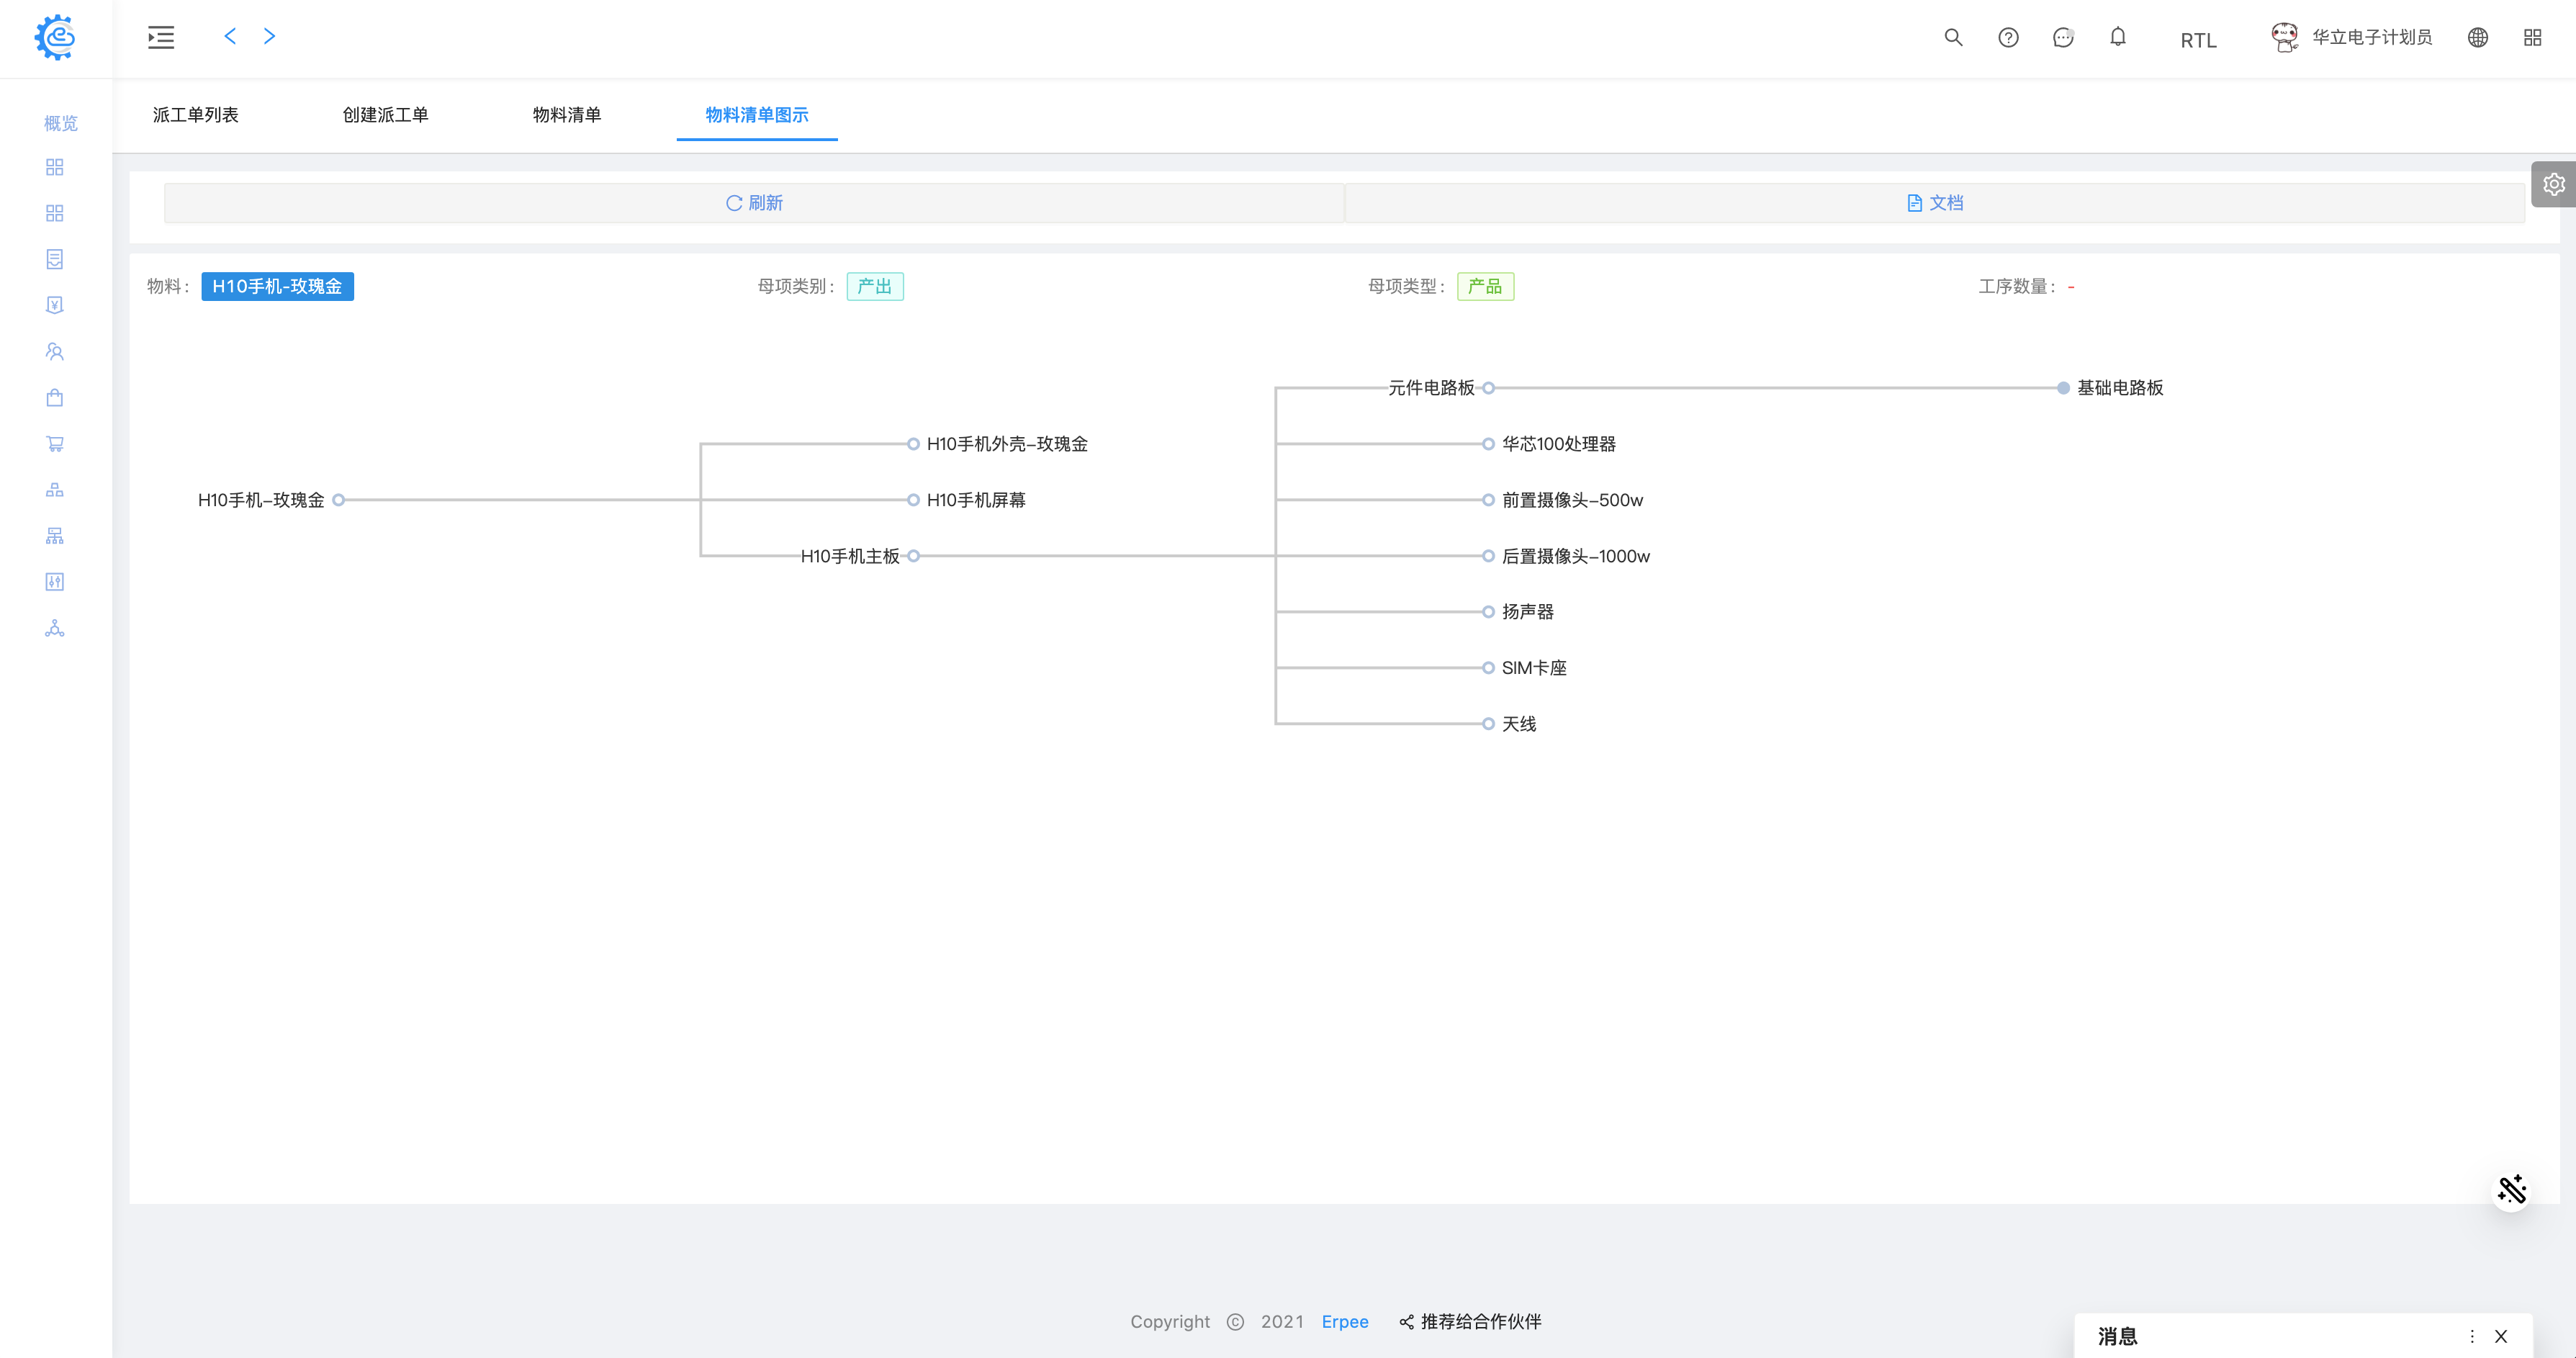The height and width of the screenshot is (1358, 2576).
Task: Click the 刷新 refresh button
Action: pos(754,203)
